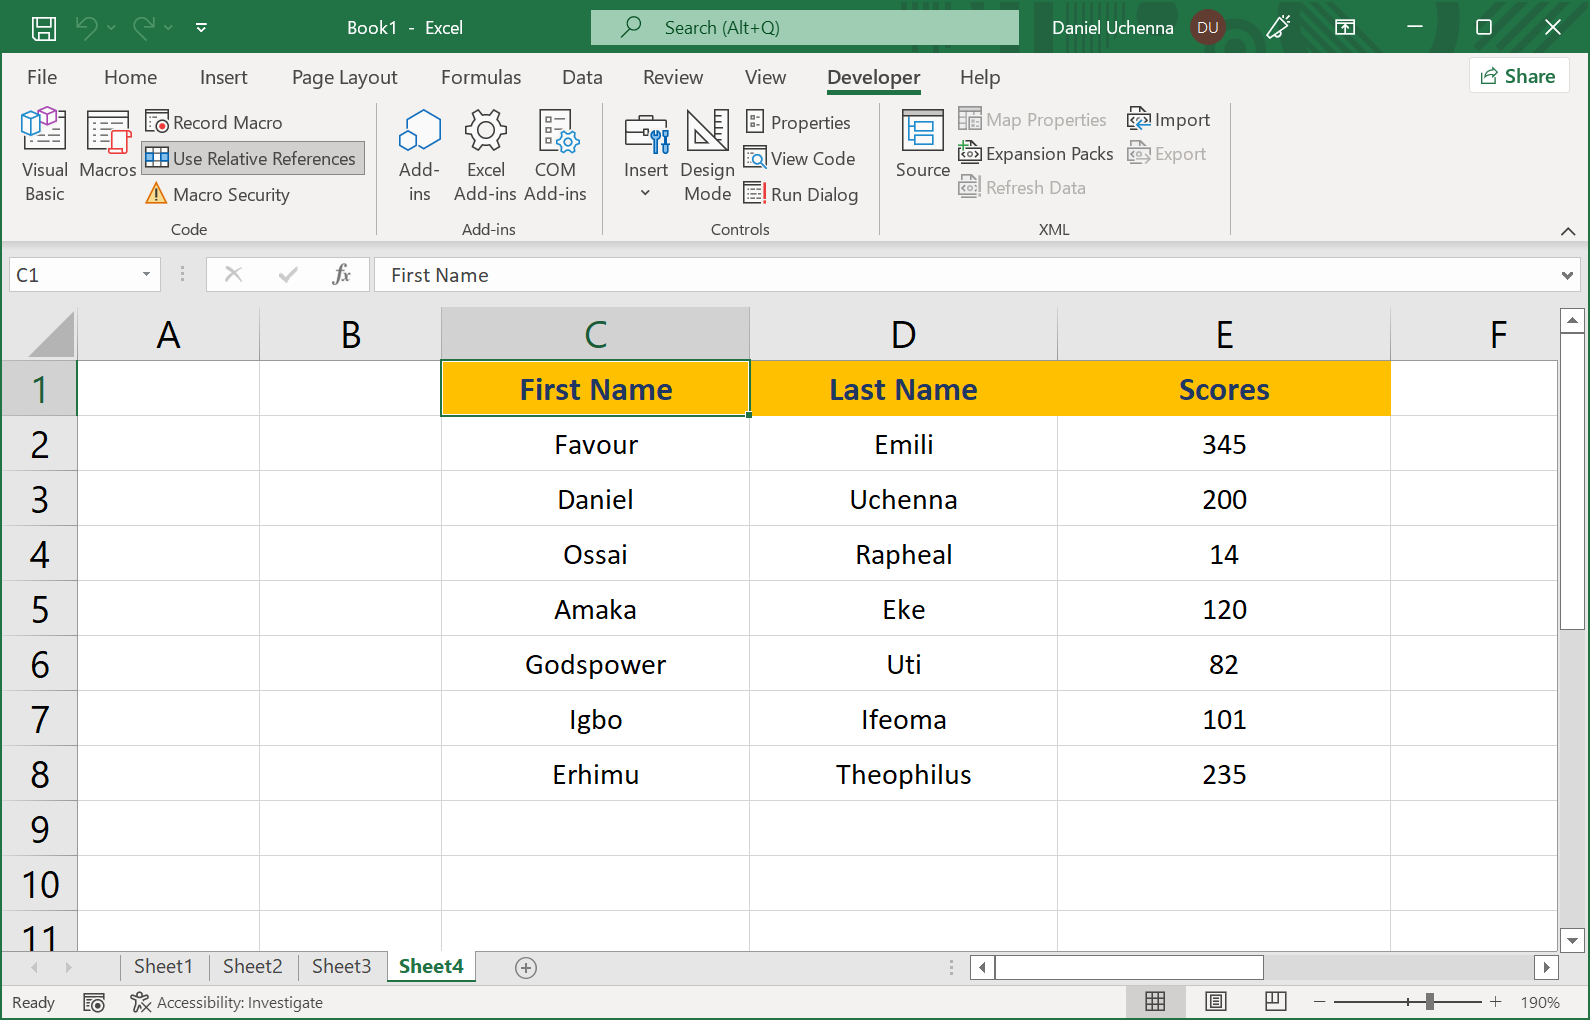Open the Formulas ribbon tab
The height and width of the screenshot is (1020, 1590).
(481, 77)
